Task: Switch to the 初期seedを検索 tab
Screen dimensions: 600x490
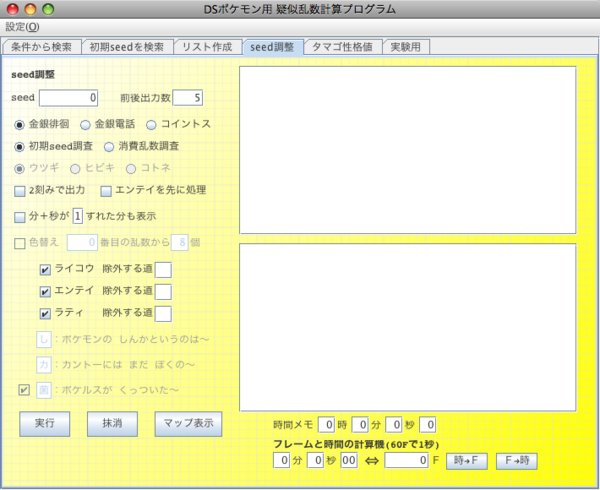Action: pyautogui.click(x=125, y=46)
